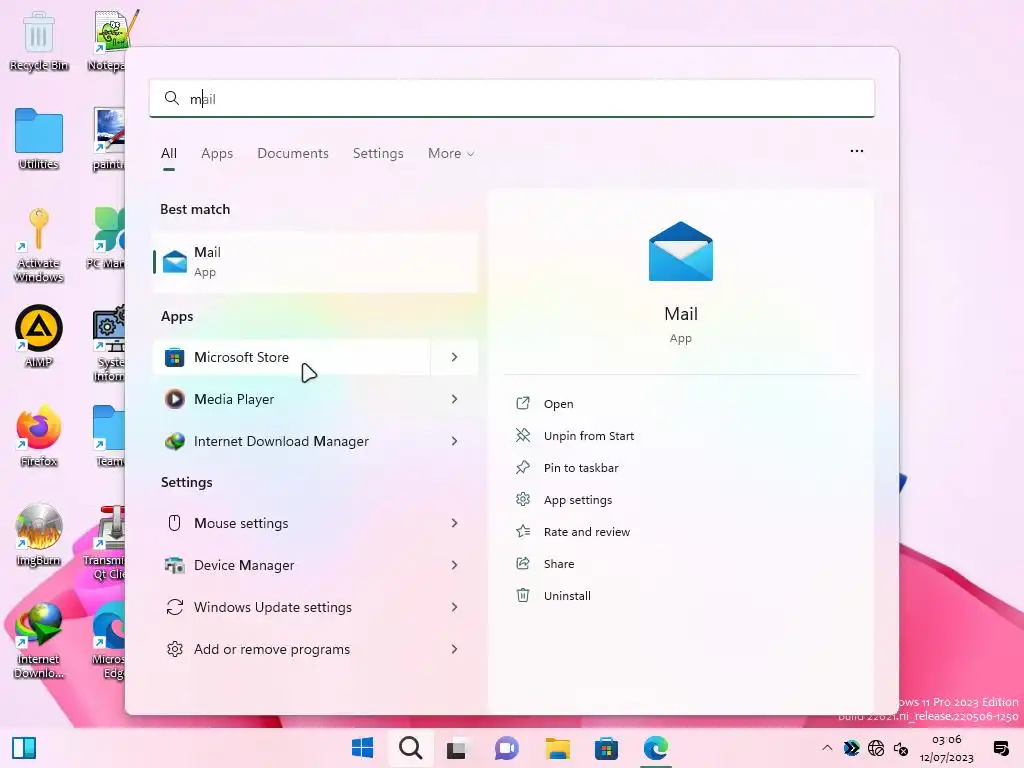Open the More filter dropdown
This screenshot has height=768, width=1024.
click(451, 153)
